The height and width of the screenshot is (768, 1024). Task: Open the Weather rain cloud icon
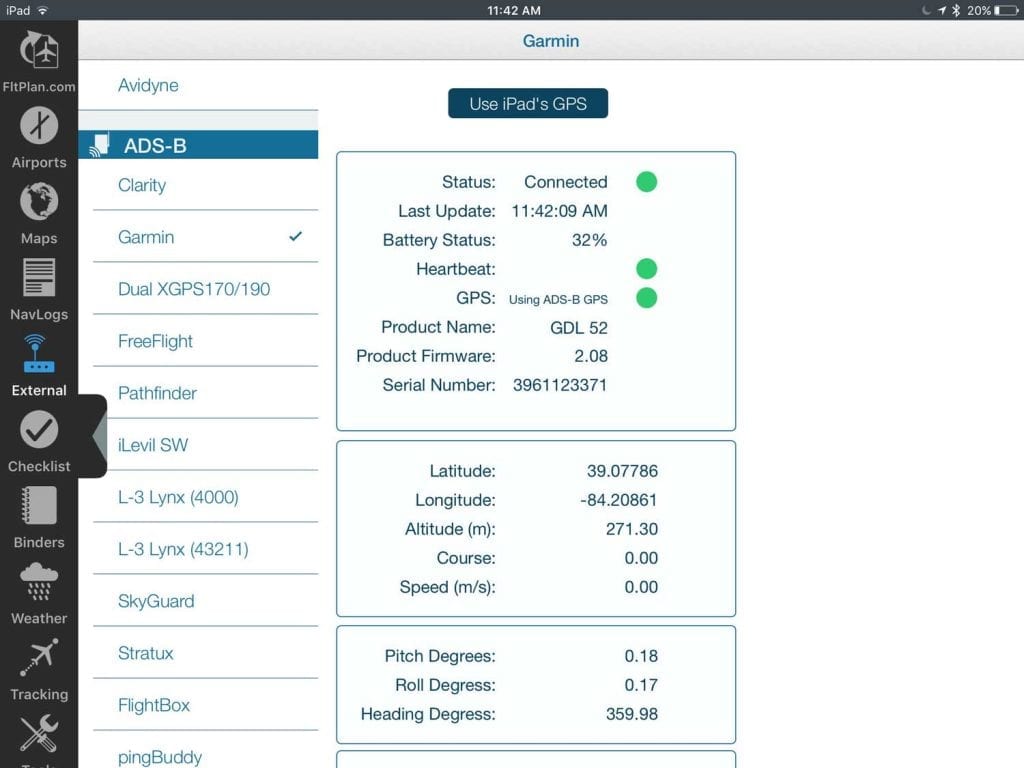[x=39, y=582]
